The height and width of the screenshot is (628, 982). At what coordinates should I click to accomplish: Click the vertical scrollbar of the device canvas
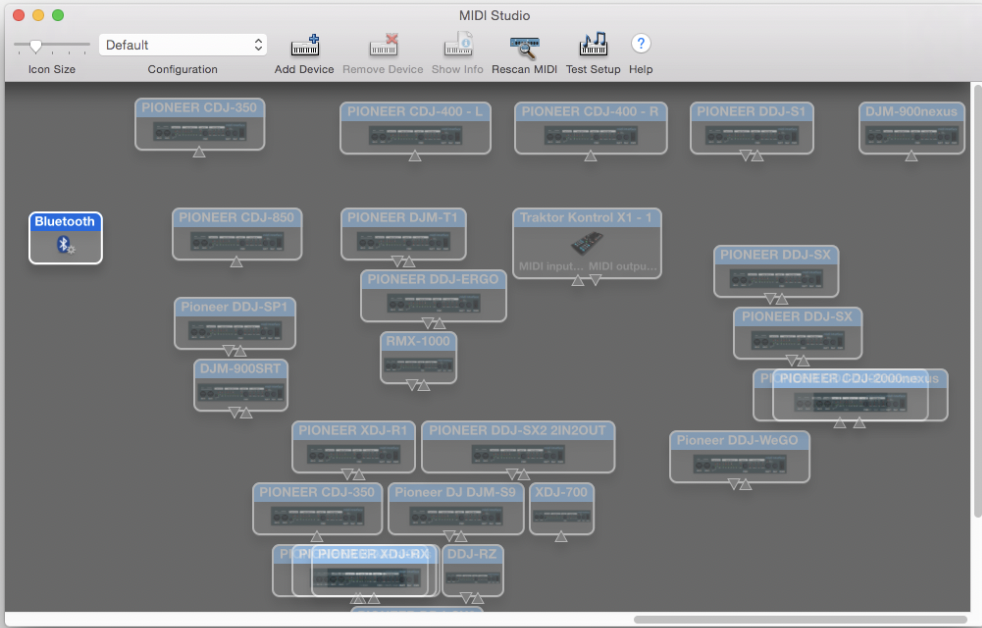976,301
